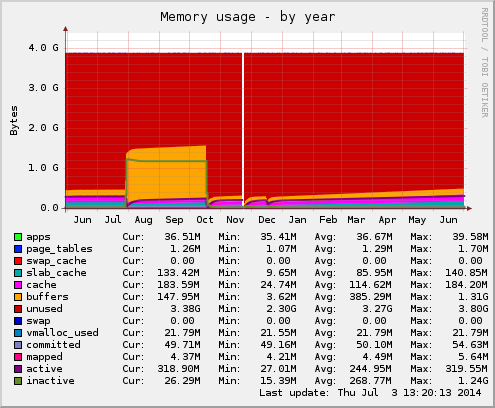Click the green apps legend swatch

(x=18, y=237)
